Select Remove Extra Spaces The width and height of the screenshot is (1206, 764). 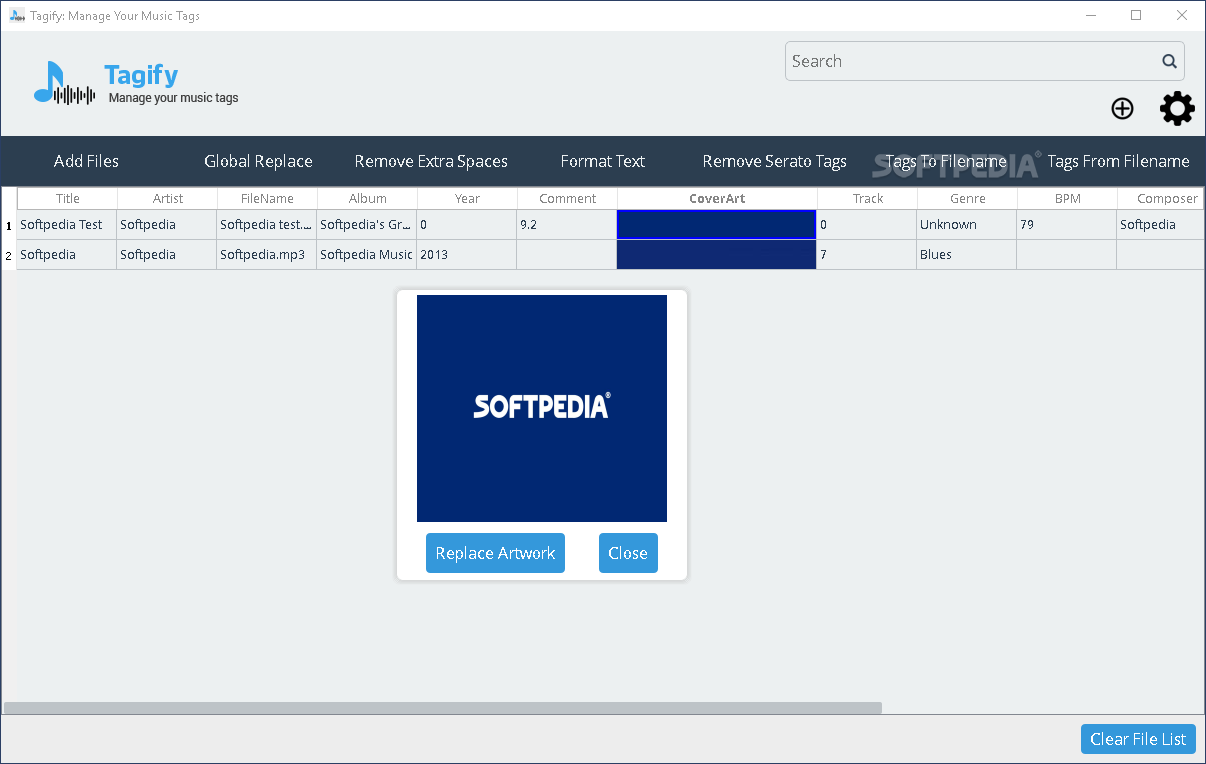(x=431, y=161)
